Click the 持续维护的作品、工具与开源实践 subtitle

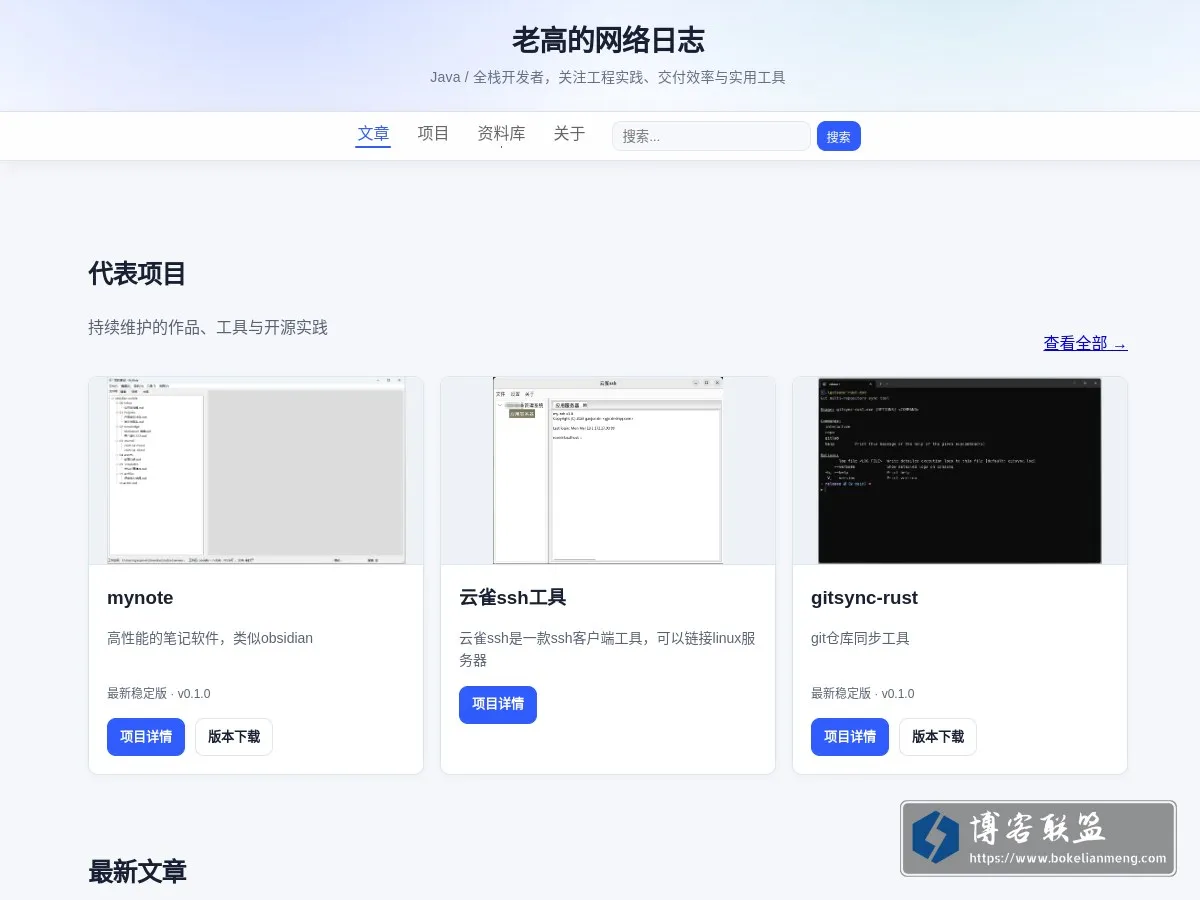pos(208,328)
